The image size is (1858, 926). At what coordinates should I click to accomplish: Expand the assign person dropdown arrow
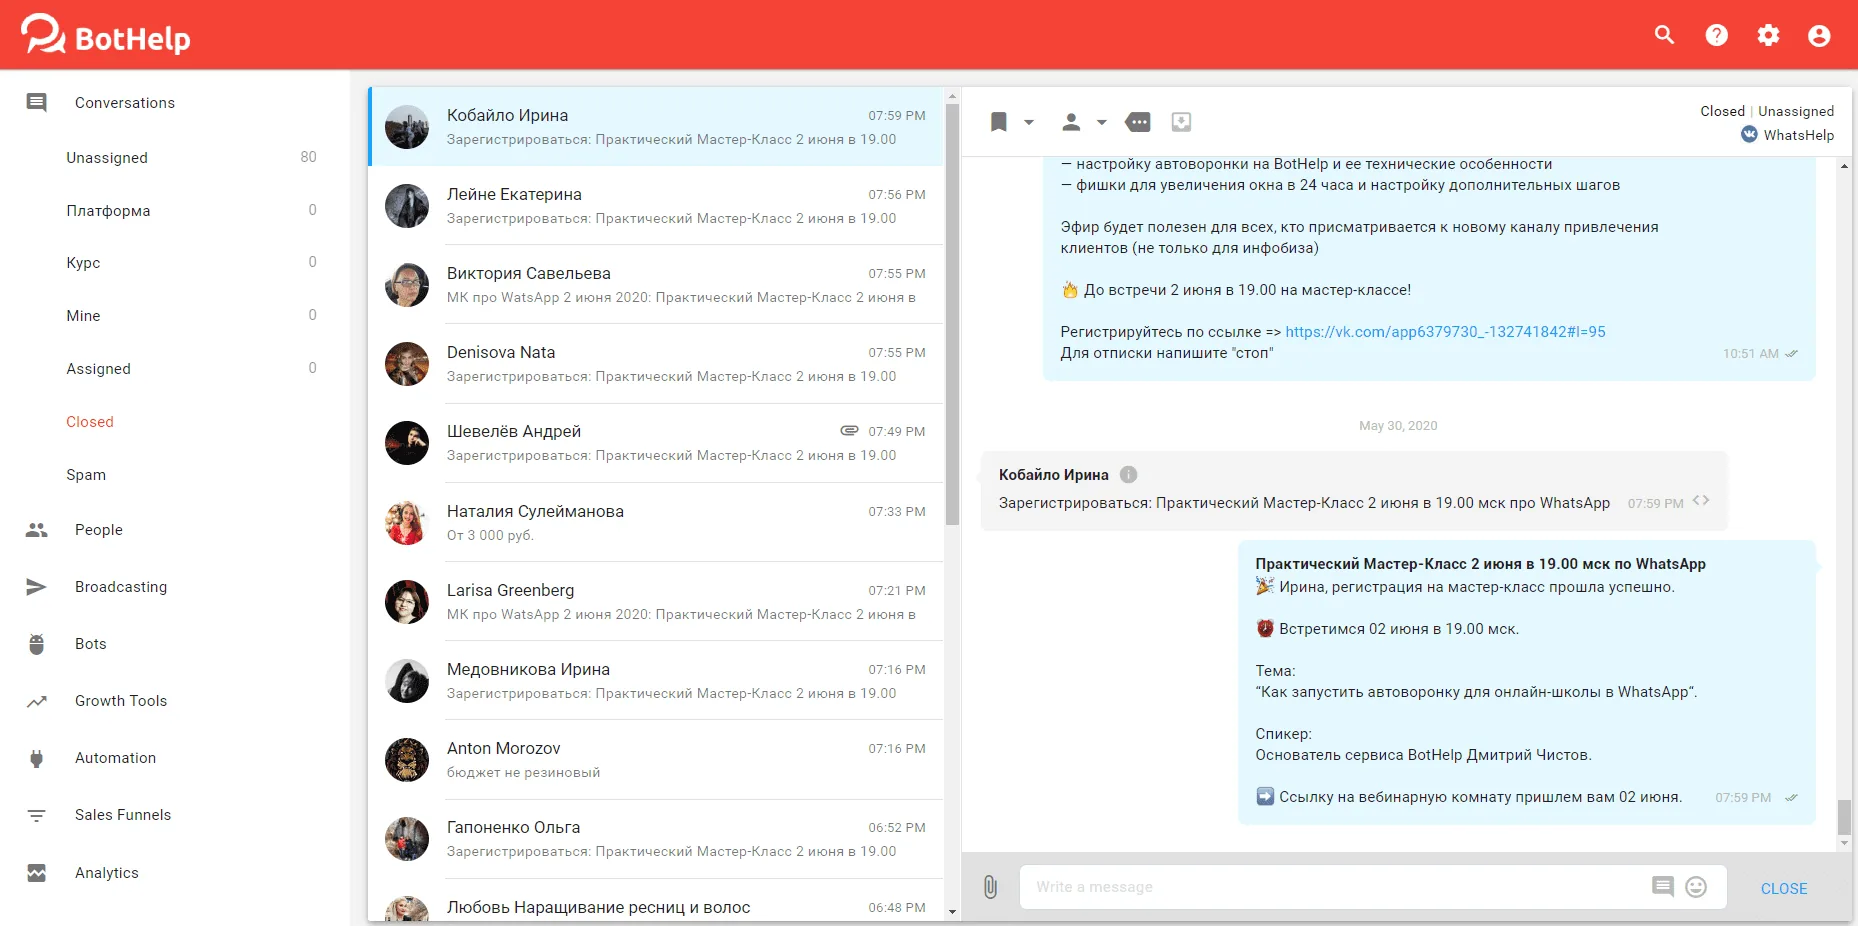(1101, 123)
